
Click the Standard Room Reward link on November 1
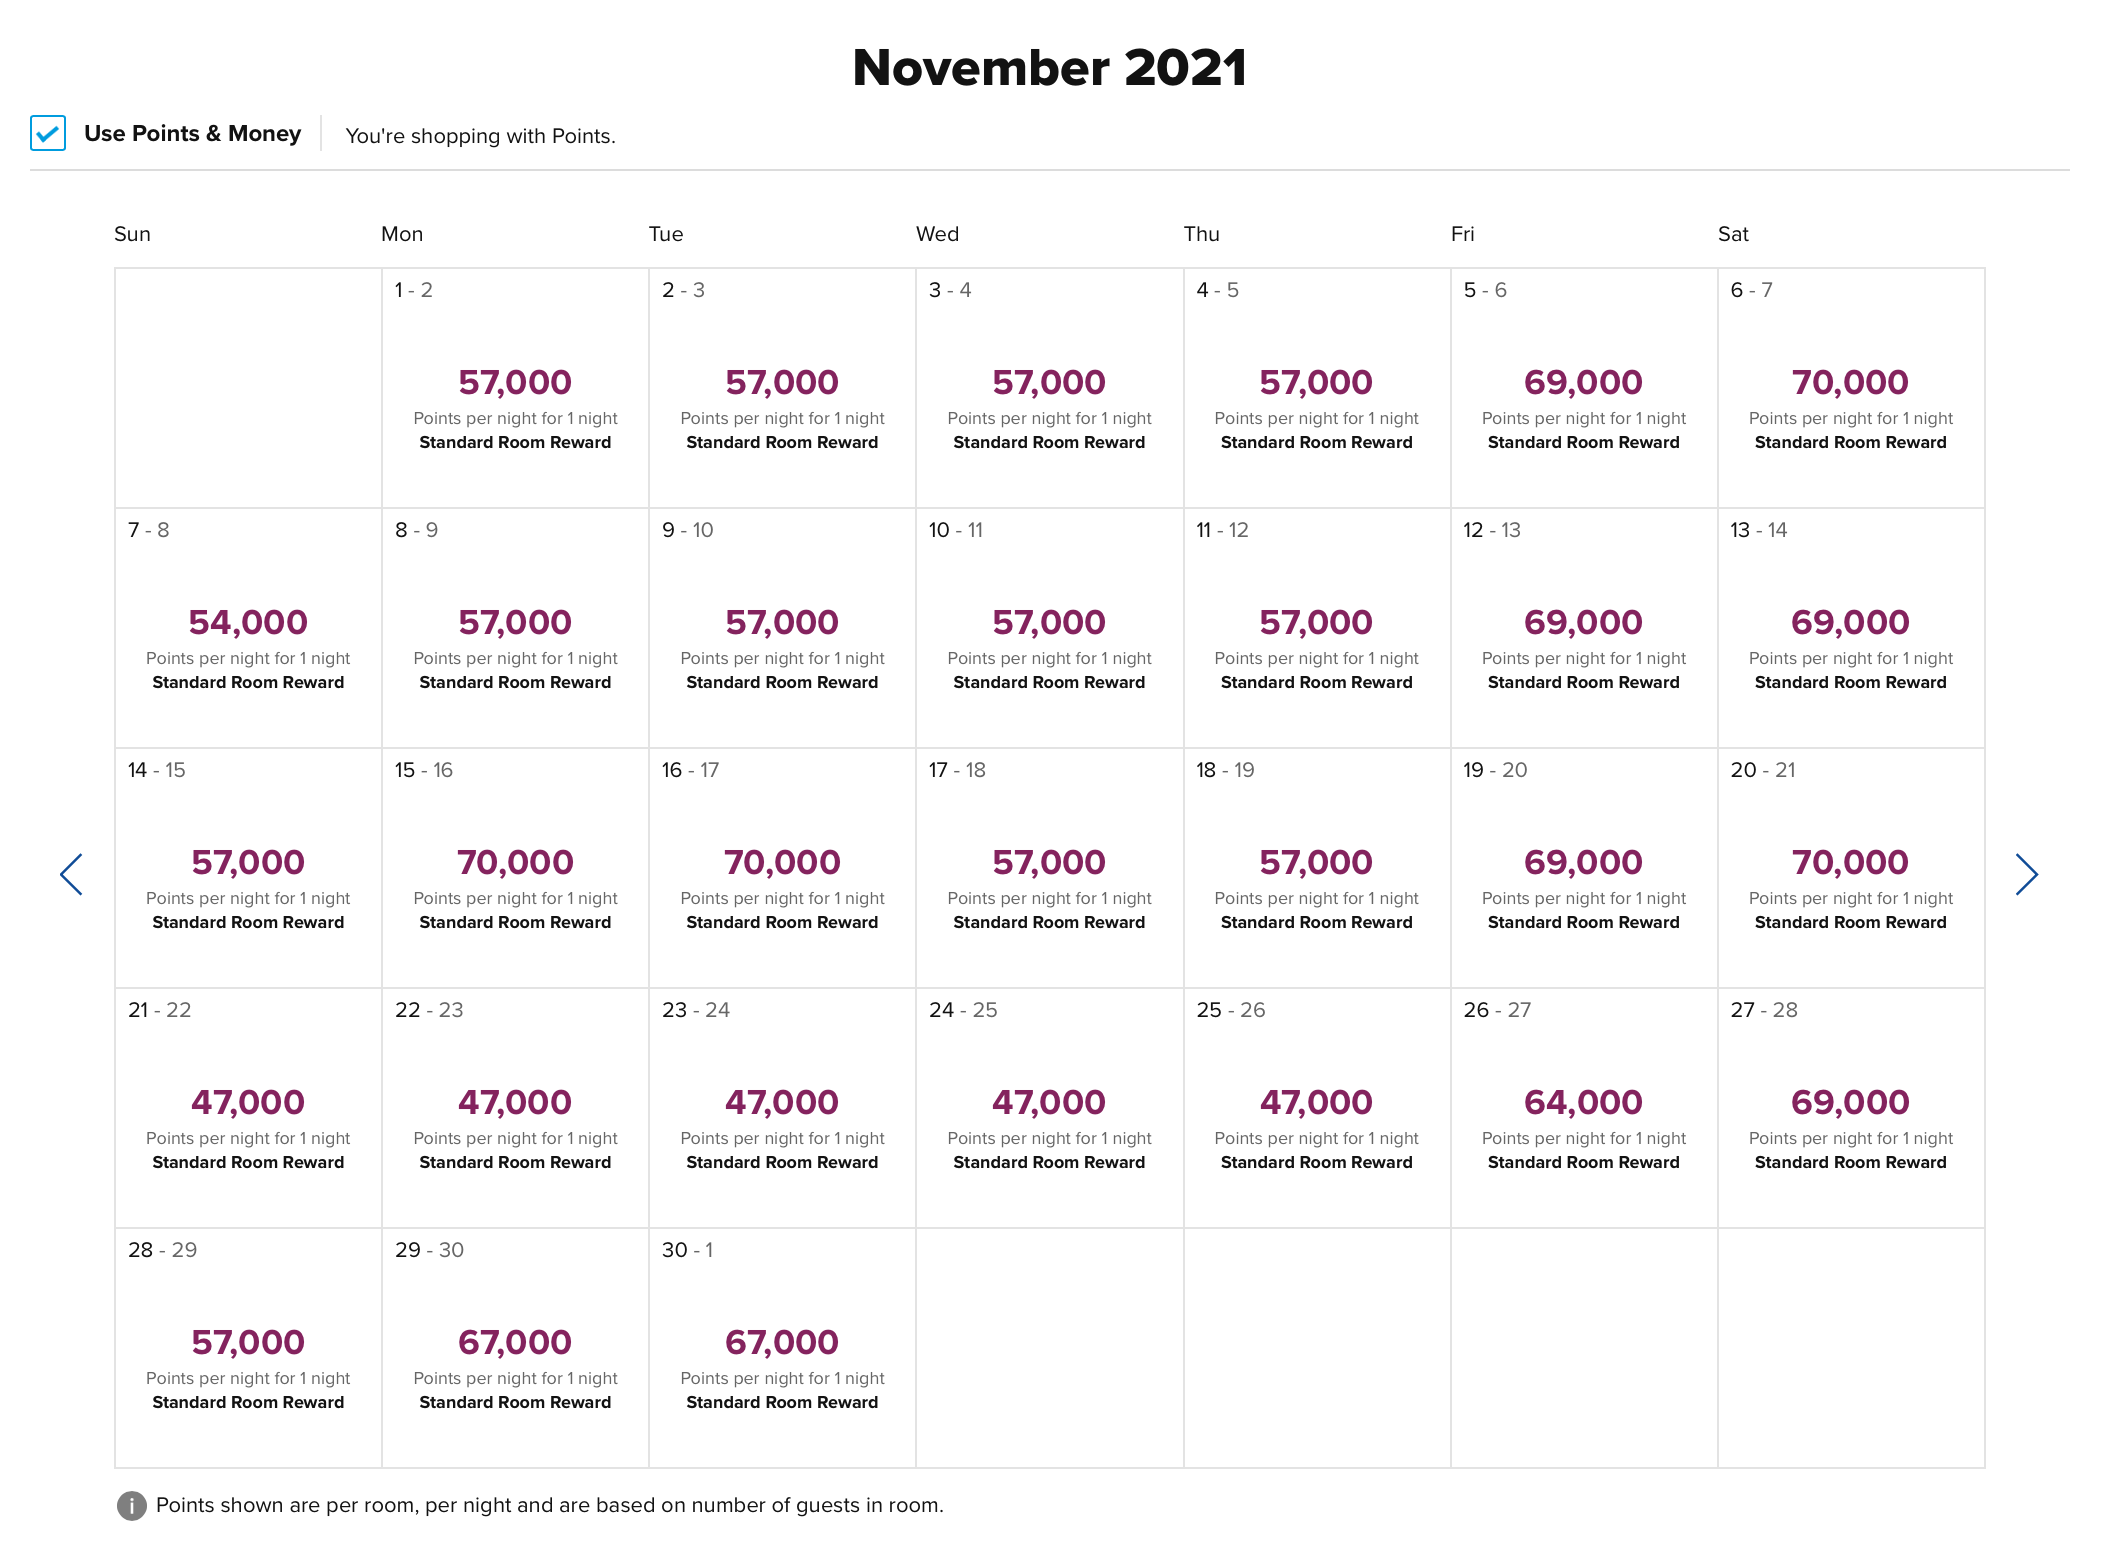(x=515, y=441)
